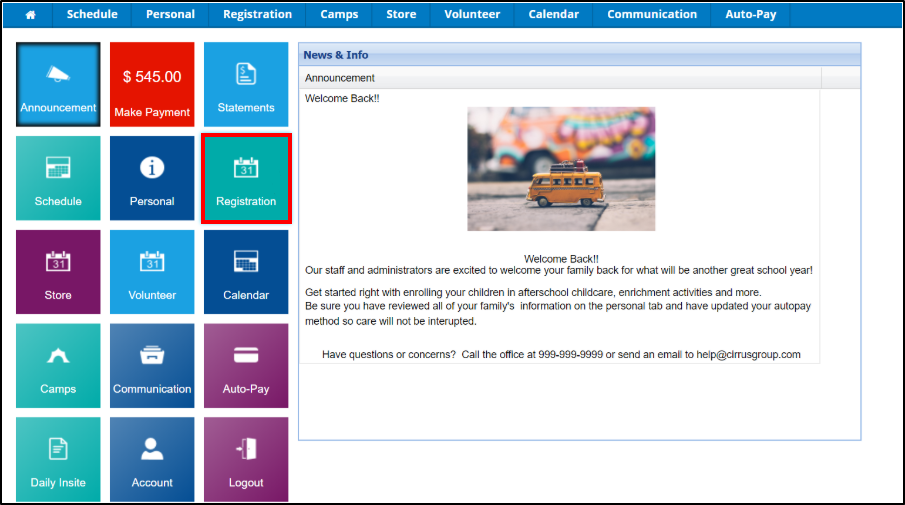Open the Announcement megaphone tile

point(58,84)
